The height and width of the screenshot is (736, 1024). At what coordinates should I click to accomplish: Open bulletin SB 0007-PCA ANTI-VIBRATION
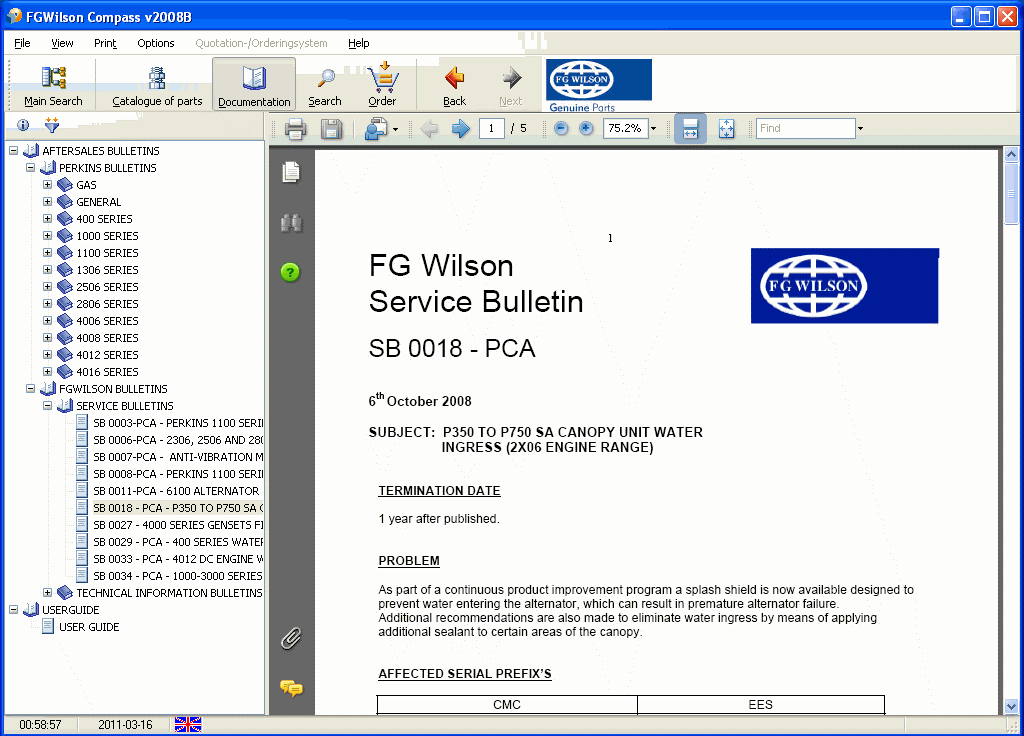click(178, 456)
